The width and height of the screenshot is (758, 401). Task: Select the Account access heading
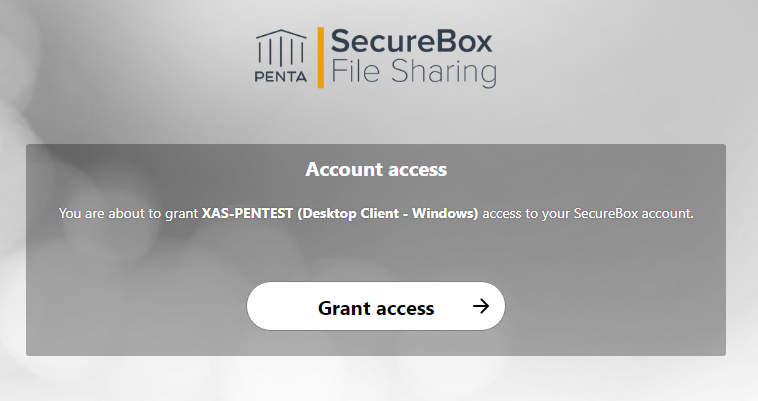click(376, 170)
